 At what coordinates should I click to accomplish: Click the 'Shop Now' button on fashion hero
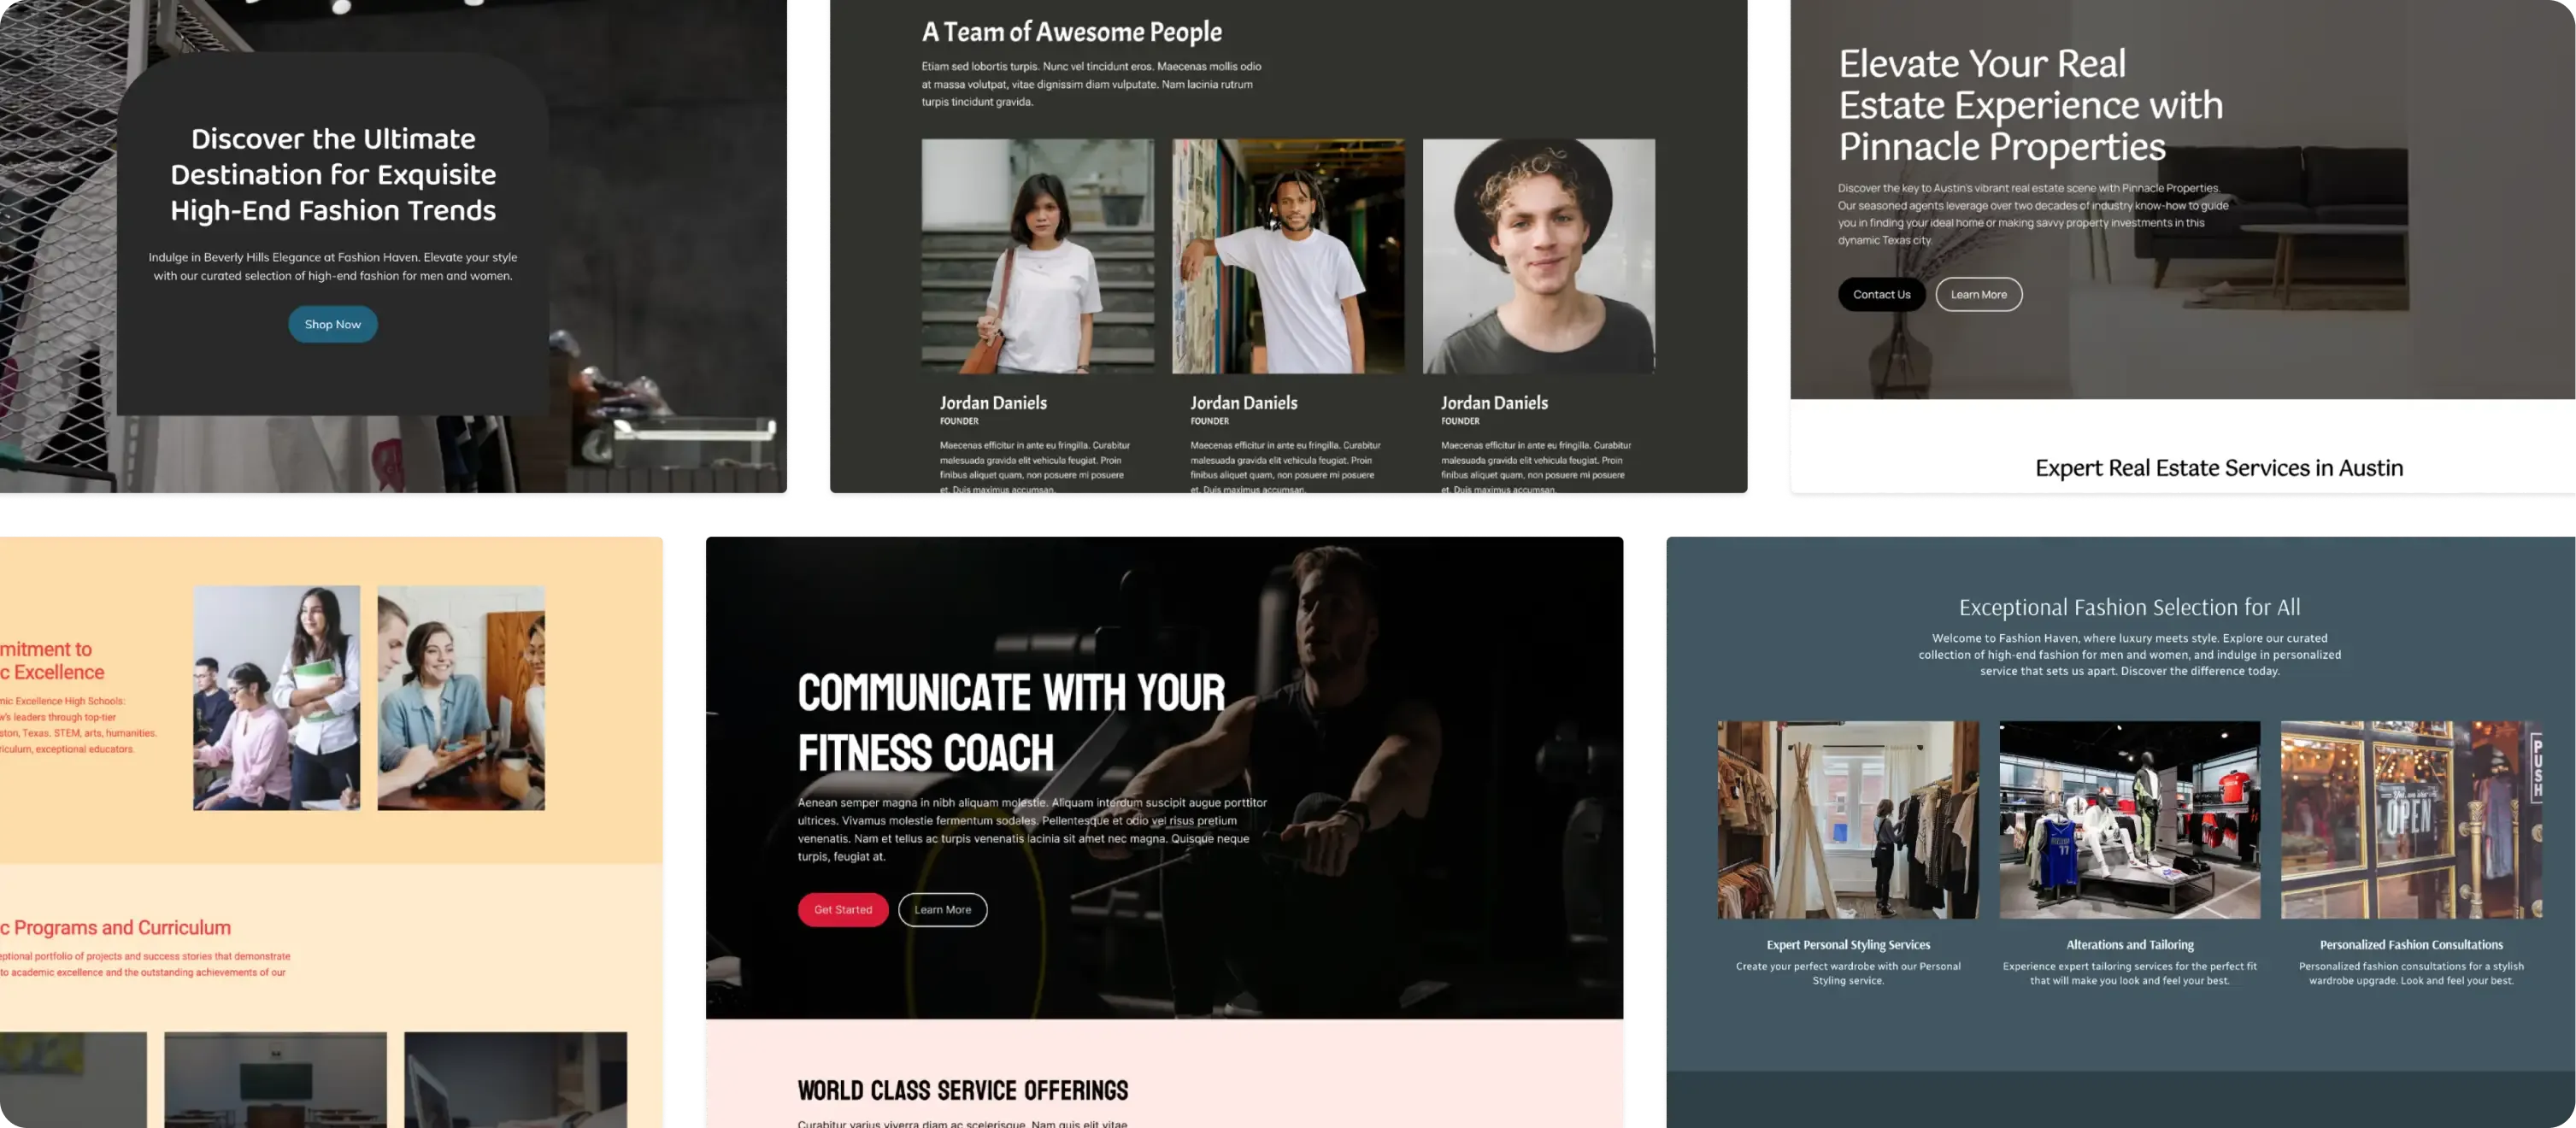[332, 324]
